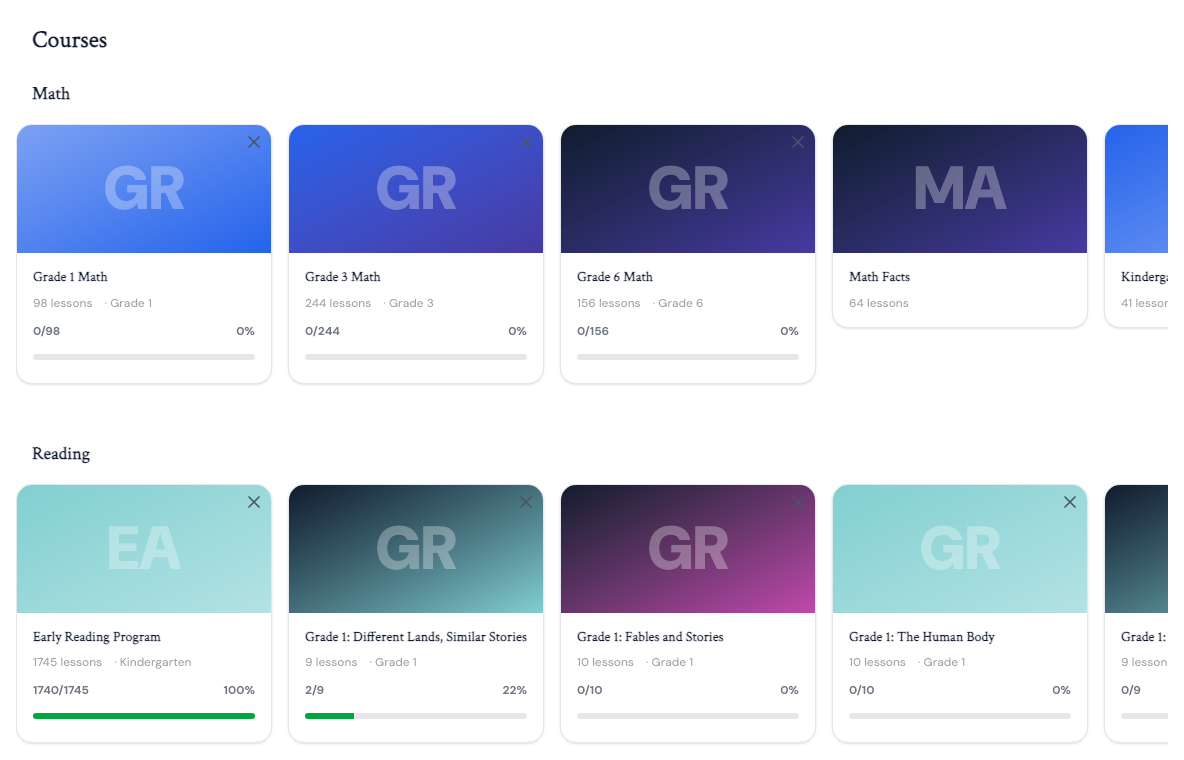Screen dimensions: 1184x760
Task: Click the Different Lands progress bar at 22%
Action: 416,716
